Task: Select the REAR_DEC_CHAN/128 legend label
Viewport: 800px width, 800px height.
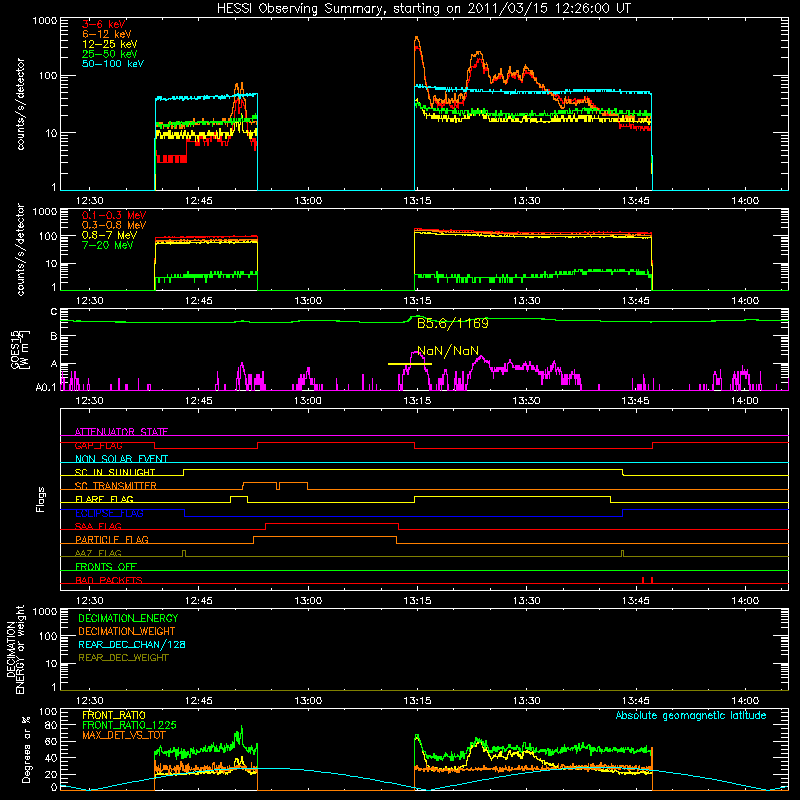Action: (132, 645)
